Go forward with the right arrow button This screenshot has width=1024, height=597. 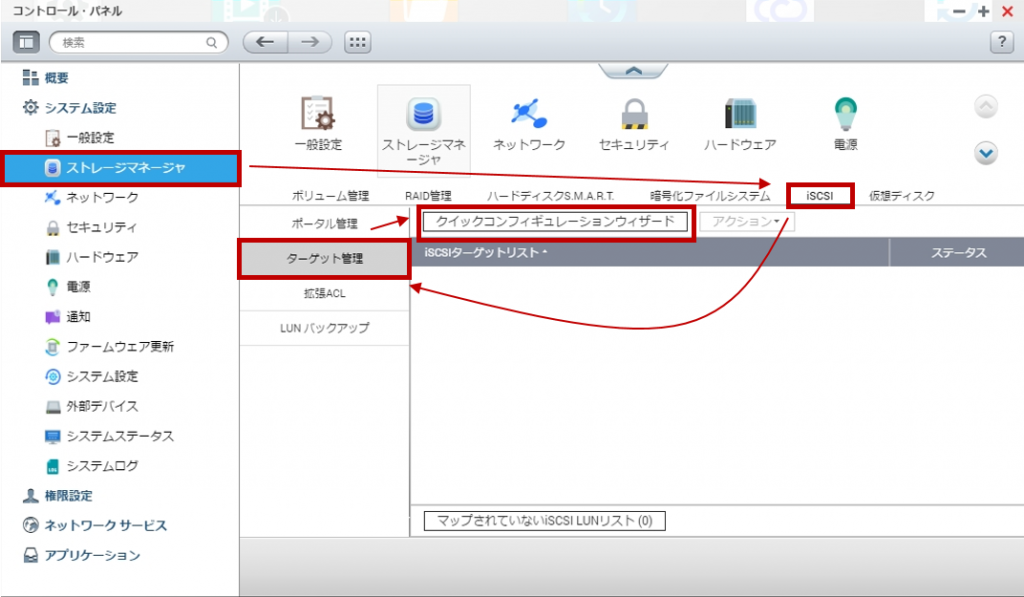click(x=310, y=42)
